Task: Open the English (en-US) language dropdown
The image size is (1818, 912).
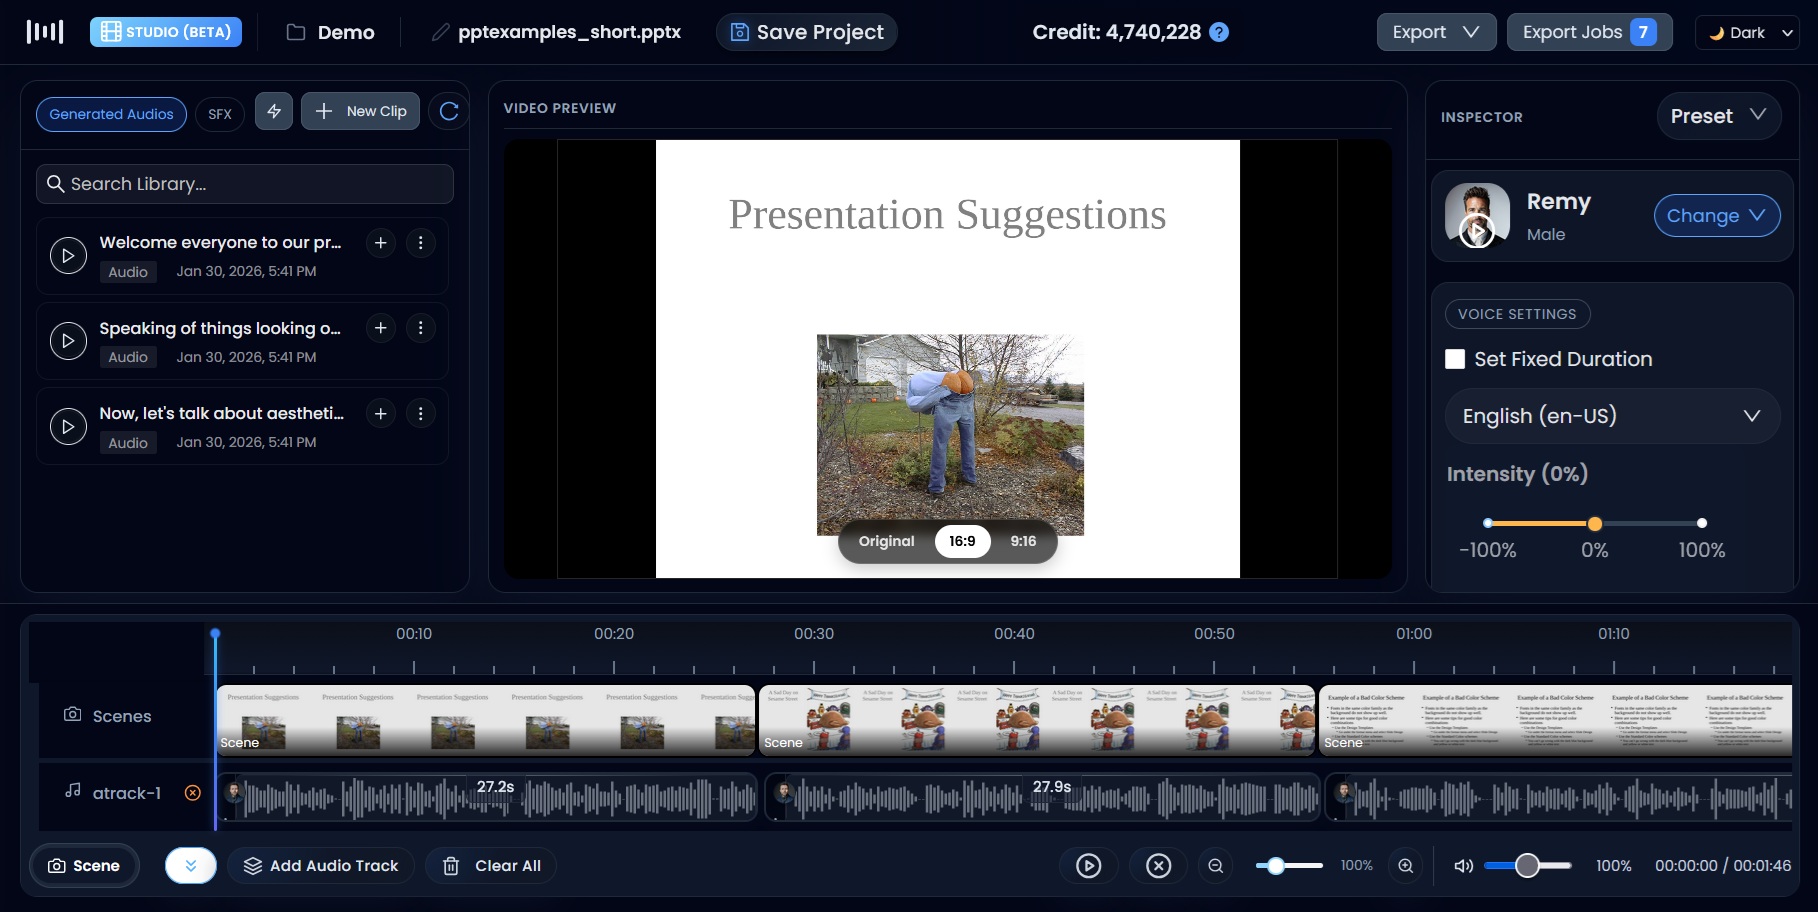Action: (1611, 416)
